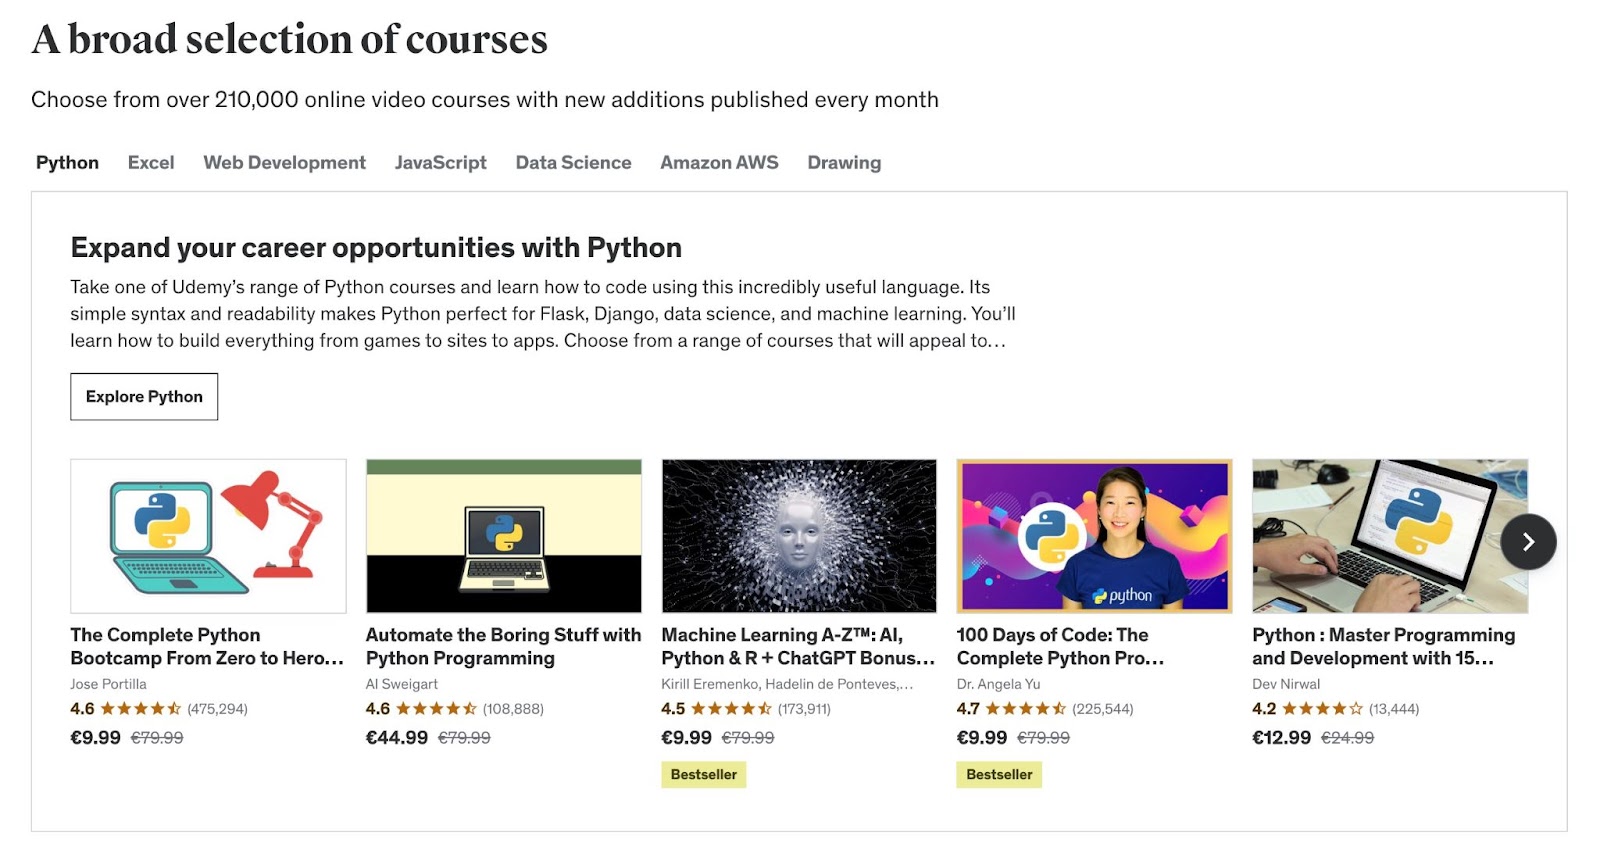Image resolution: width=1600 pixels, height=861 pixels.
Task: Click the Python logo thumbnail of Complete Python Bootcamp
Action: (207, 535)
